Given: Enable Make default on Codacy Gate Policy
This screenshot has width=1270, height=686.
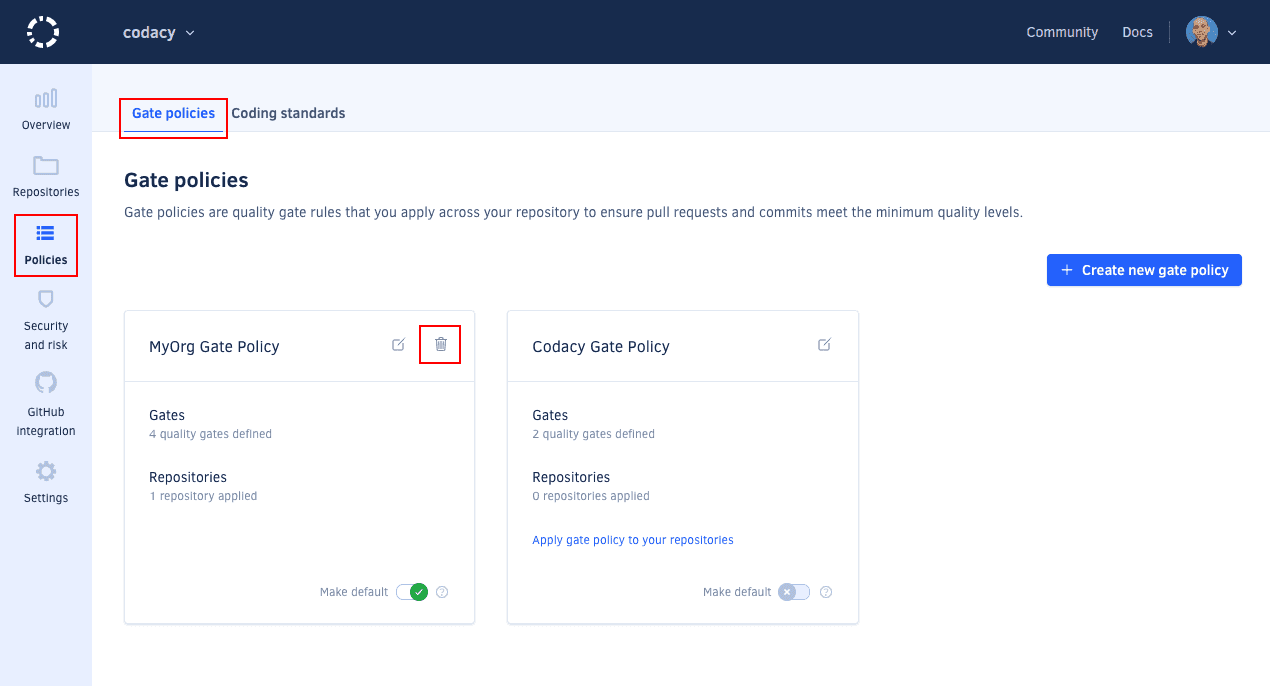Looking at the screenshot, I should click(795, 592).
